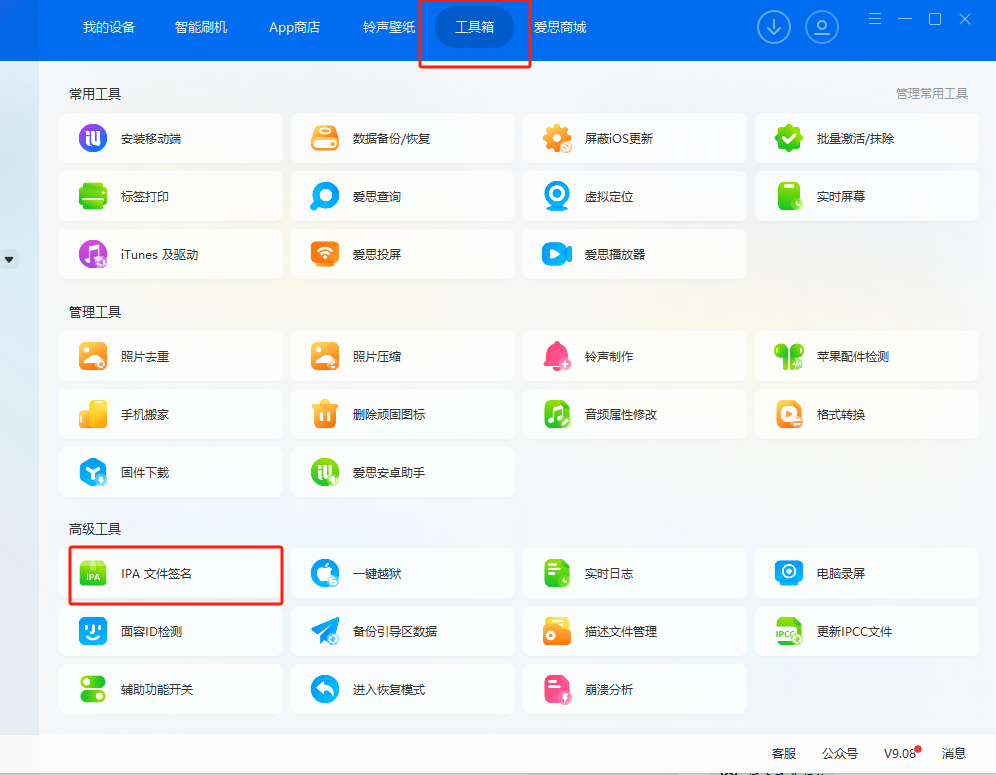Open the 安装移动端 tool icon

tap(93, 138)
